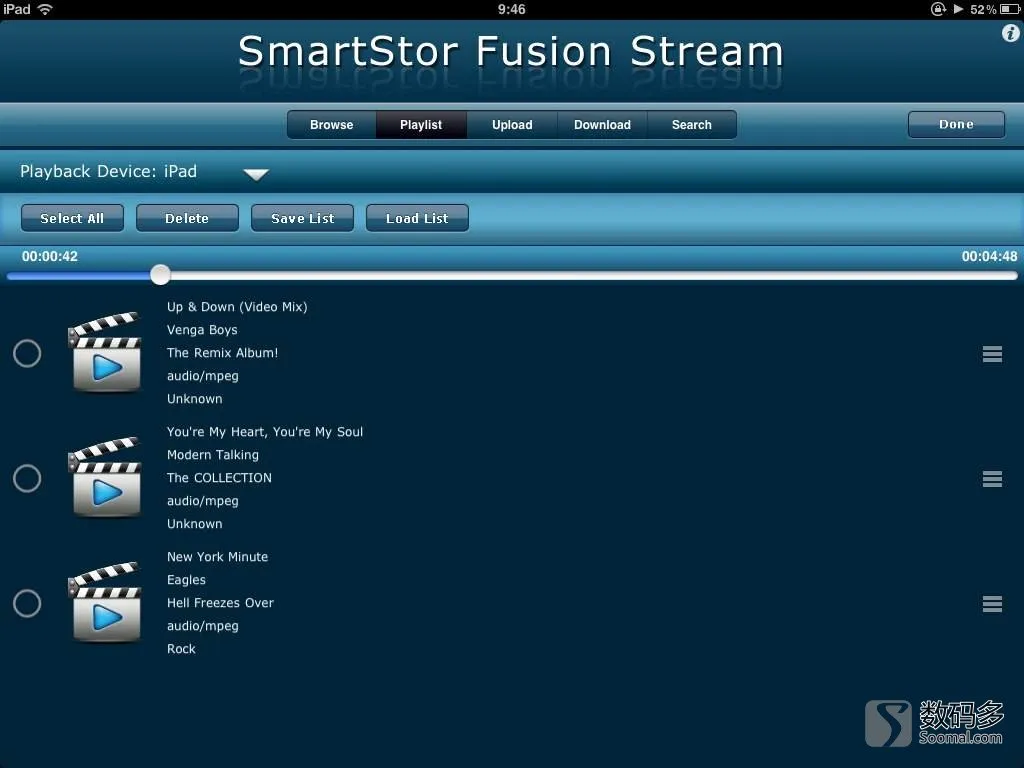1024x768 pixels.
Task: Select the New York Minute radio button
Action: point(27,603)
